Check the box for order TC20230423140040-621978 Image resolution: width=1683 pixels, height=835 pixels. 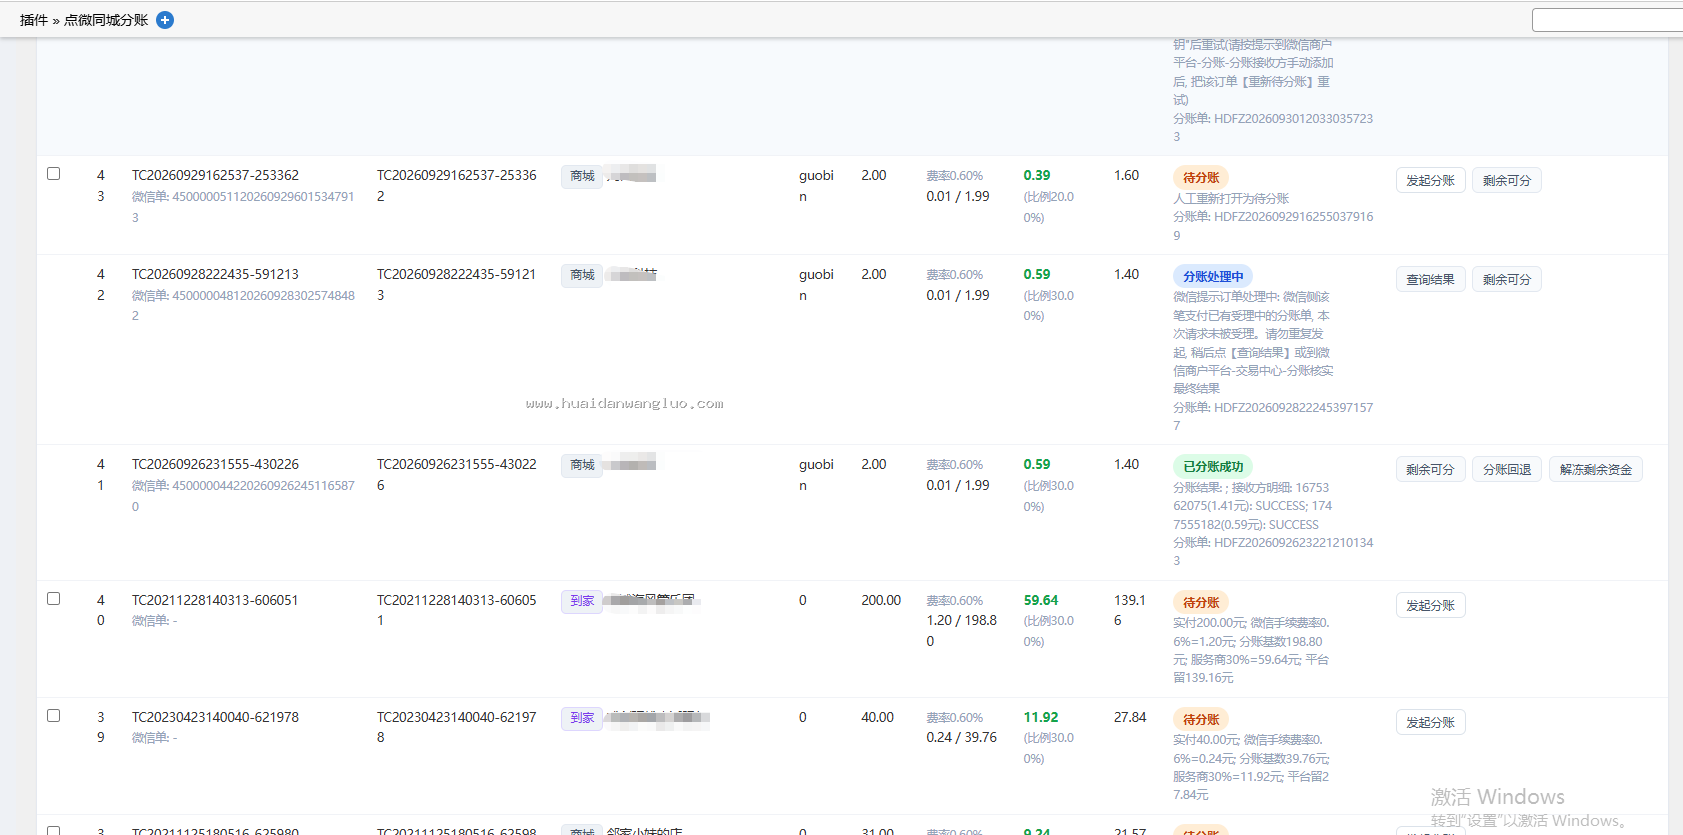tap(54, 716)
